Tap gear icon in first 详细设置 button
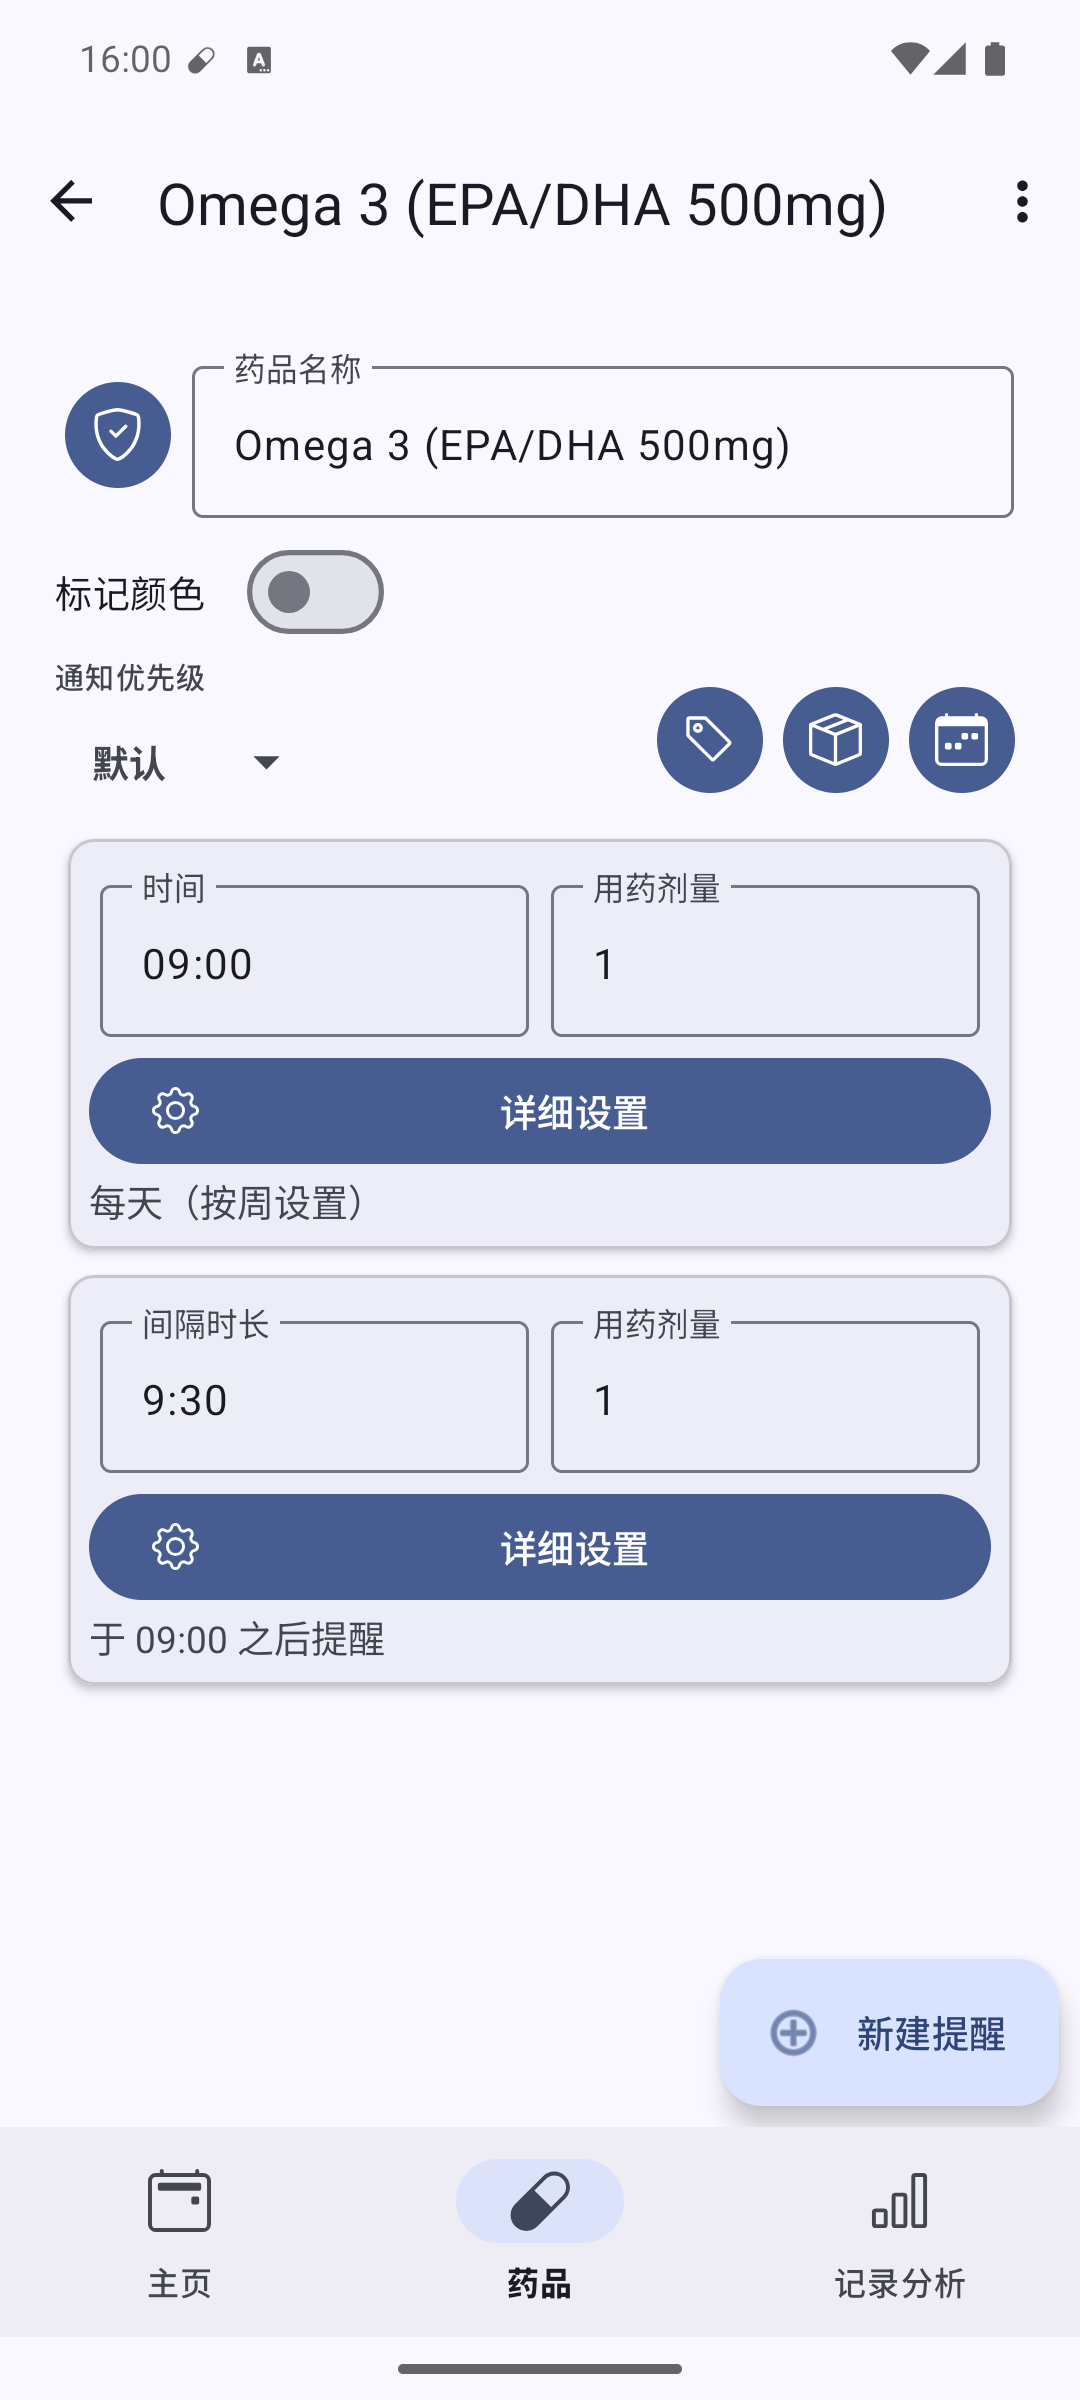 pos(176,1111)
